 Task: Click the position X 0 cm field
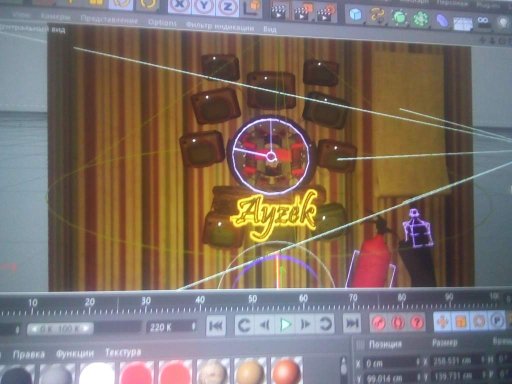(x=391, y=363)
